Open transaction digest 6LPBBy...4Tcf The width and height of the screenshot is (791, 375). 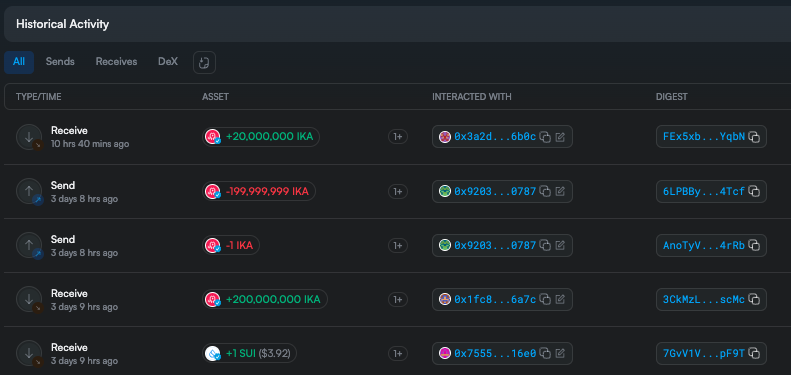point(704,191)
